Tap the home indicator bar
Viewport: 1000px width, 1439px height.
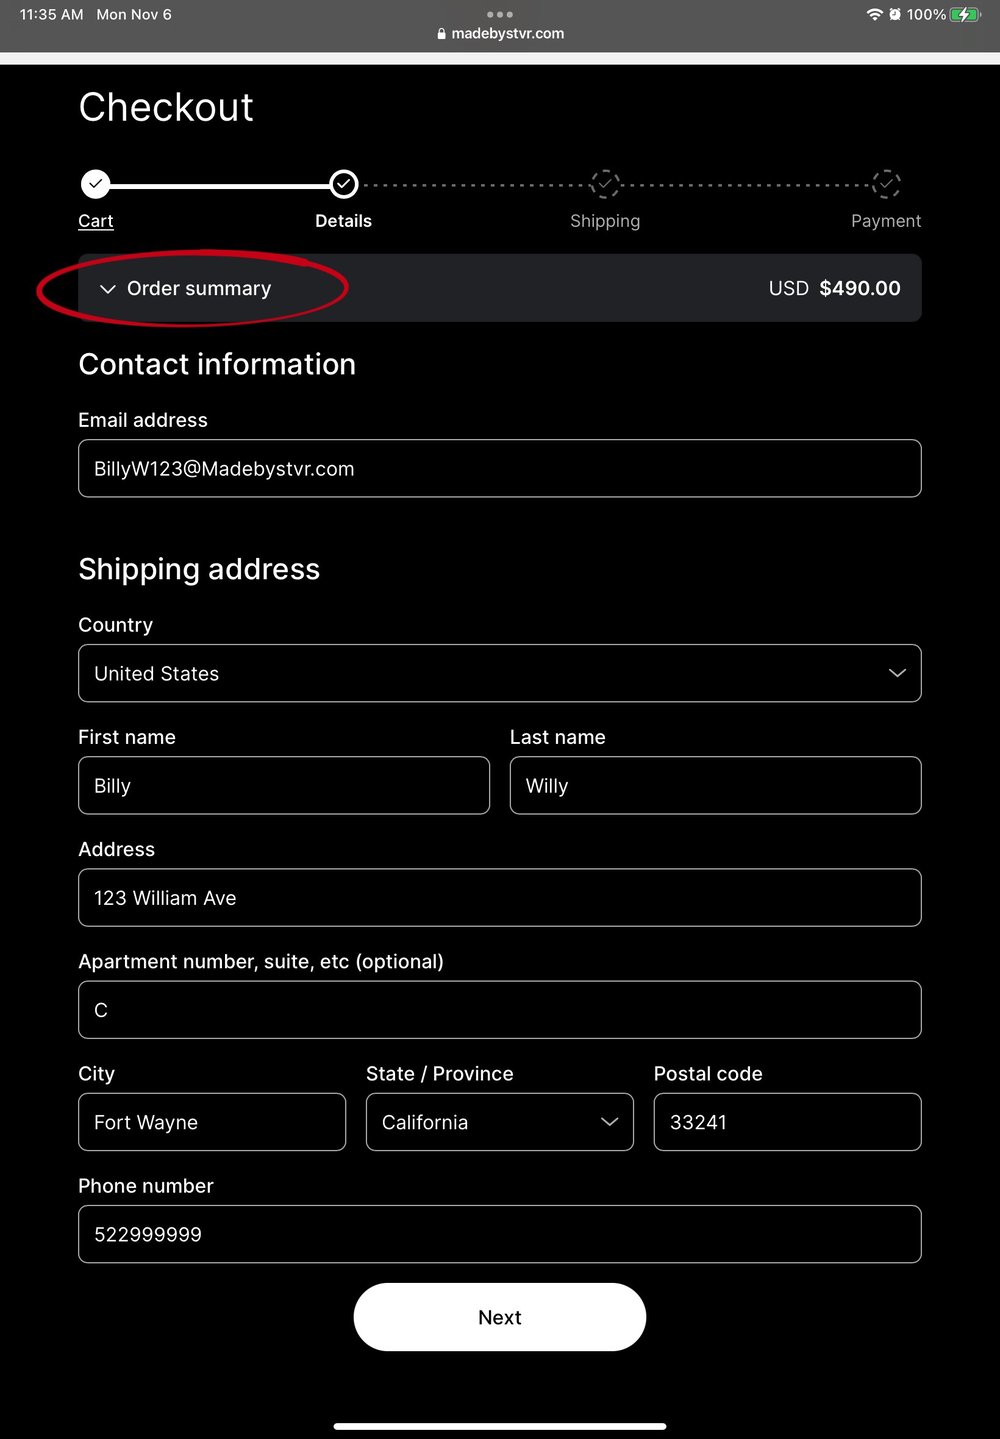click(x=499, y=1426)
